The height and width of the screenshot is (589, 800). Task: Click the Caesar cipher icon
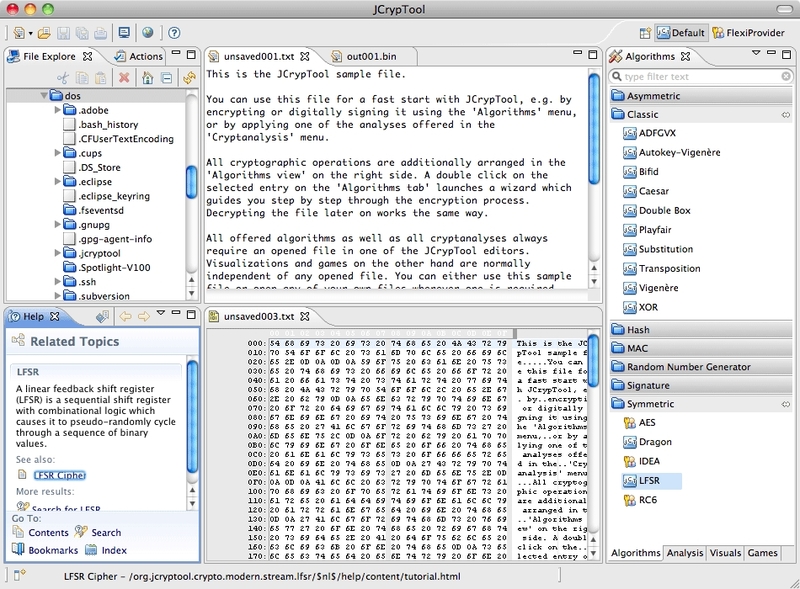pyautogui.click(x=630, y=191)
